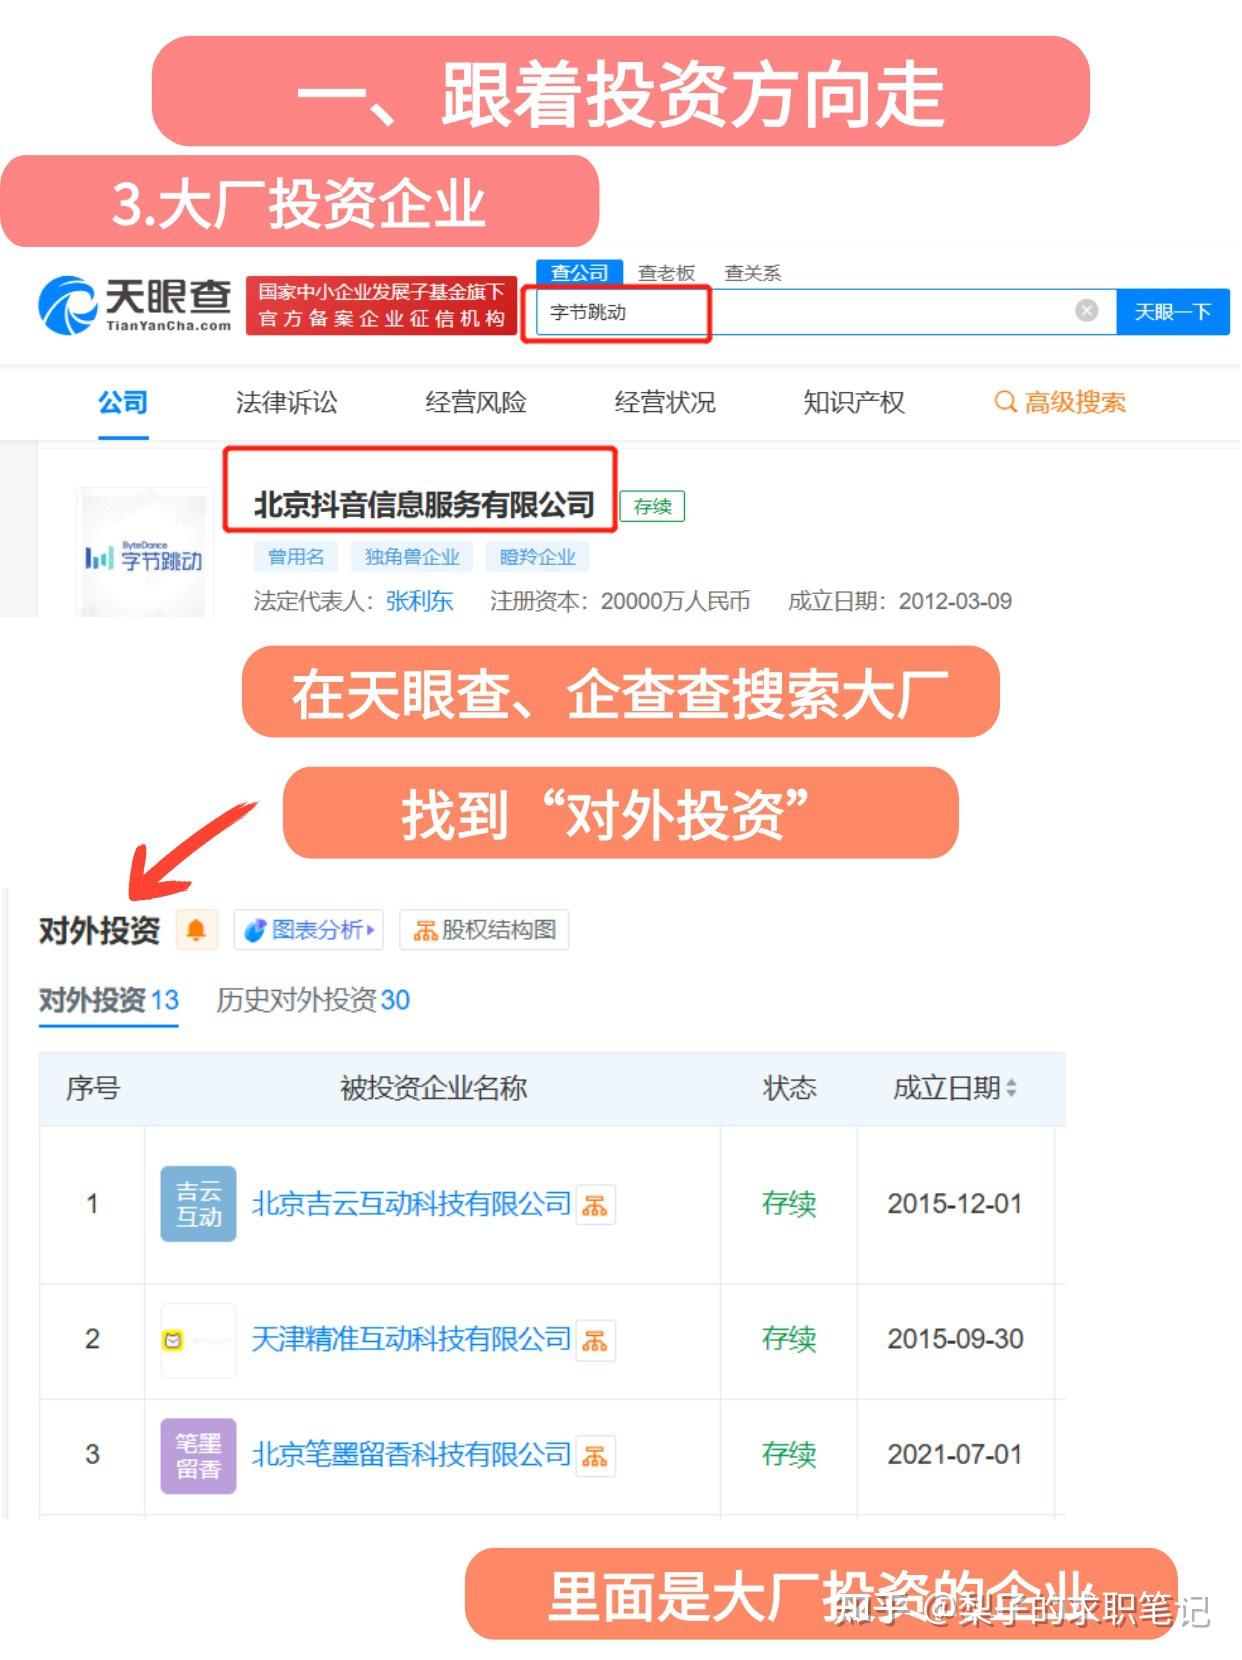1242x1660 pixels.
Task: Click the ByteDance 字节跳动 company logo
Action: tap(144, 556)
